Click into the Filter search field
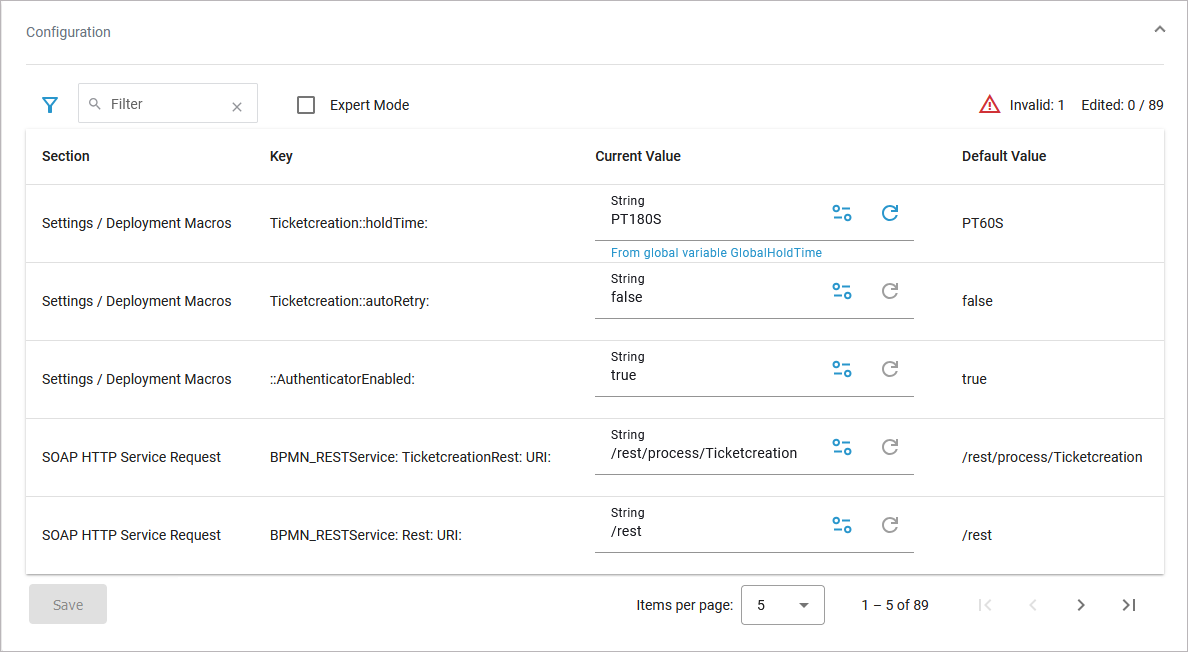The image size is (1188, 652). pyautogui.click(x=165, y=104)
